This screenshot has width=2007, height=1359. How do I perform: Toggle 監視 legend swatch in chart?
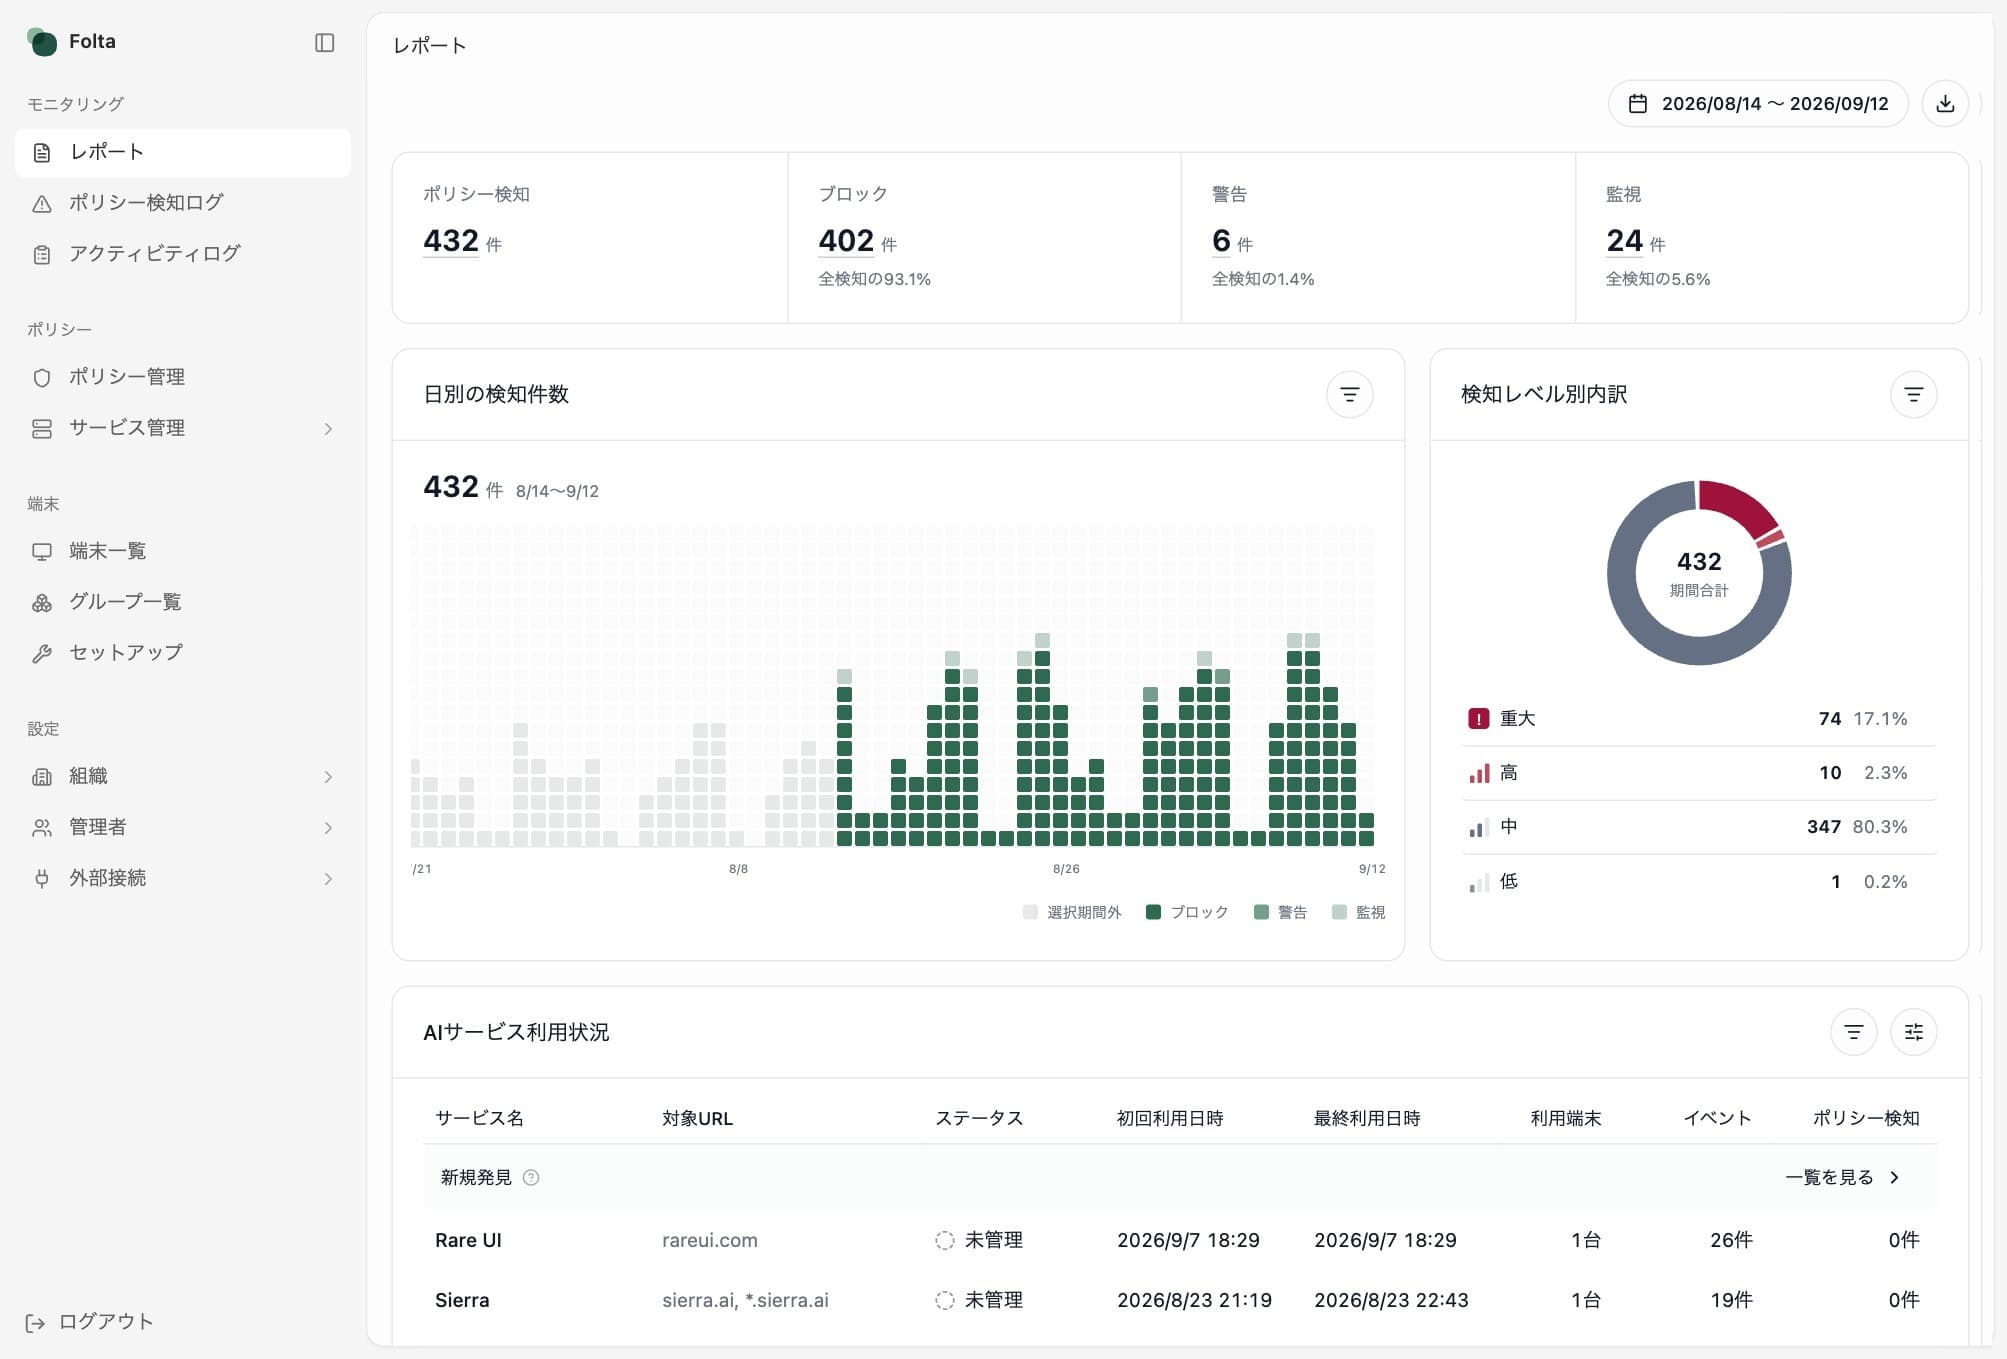point(1339,913)
